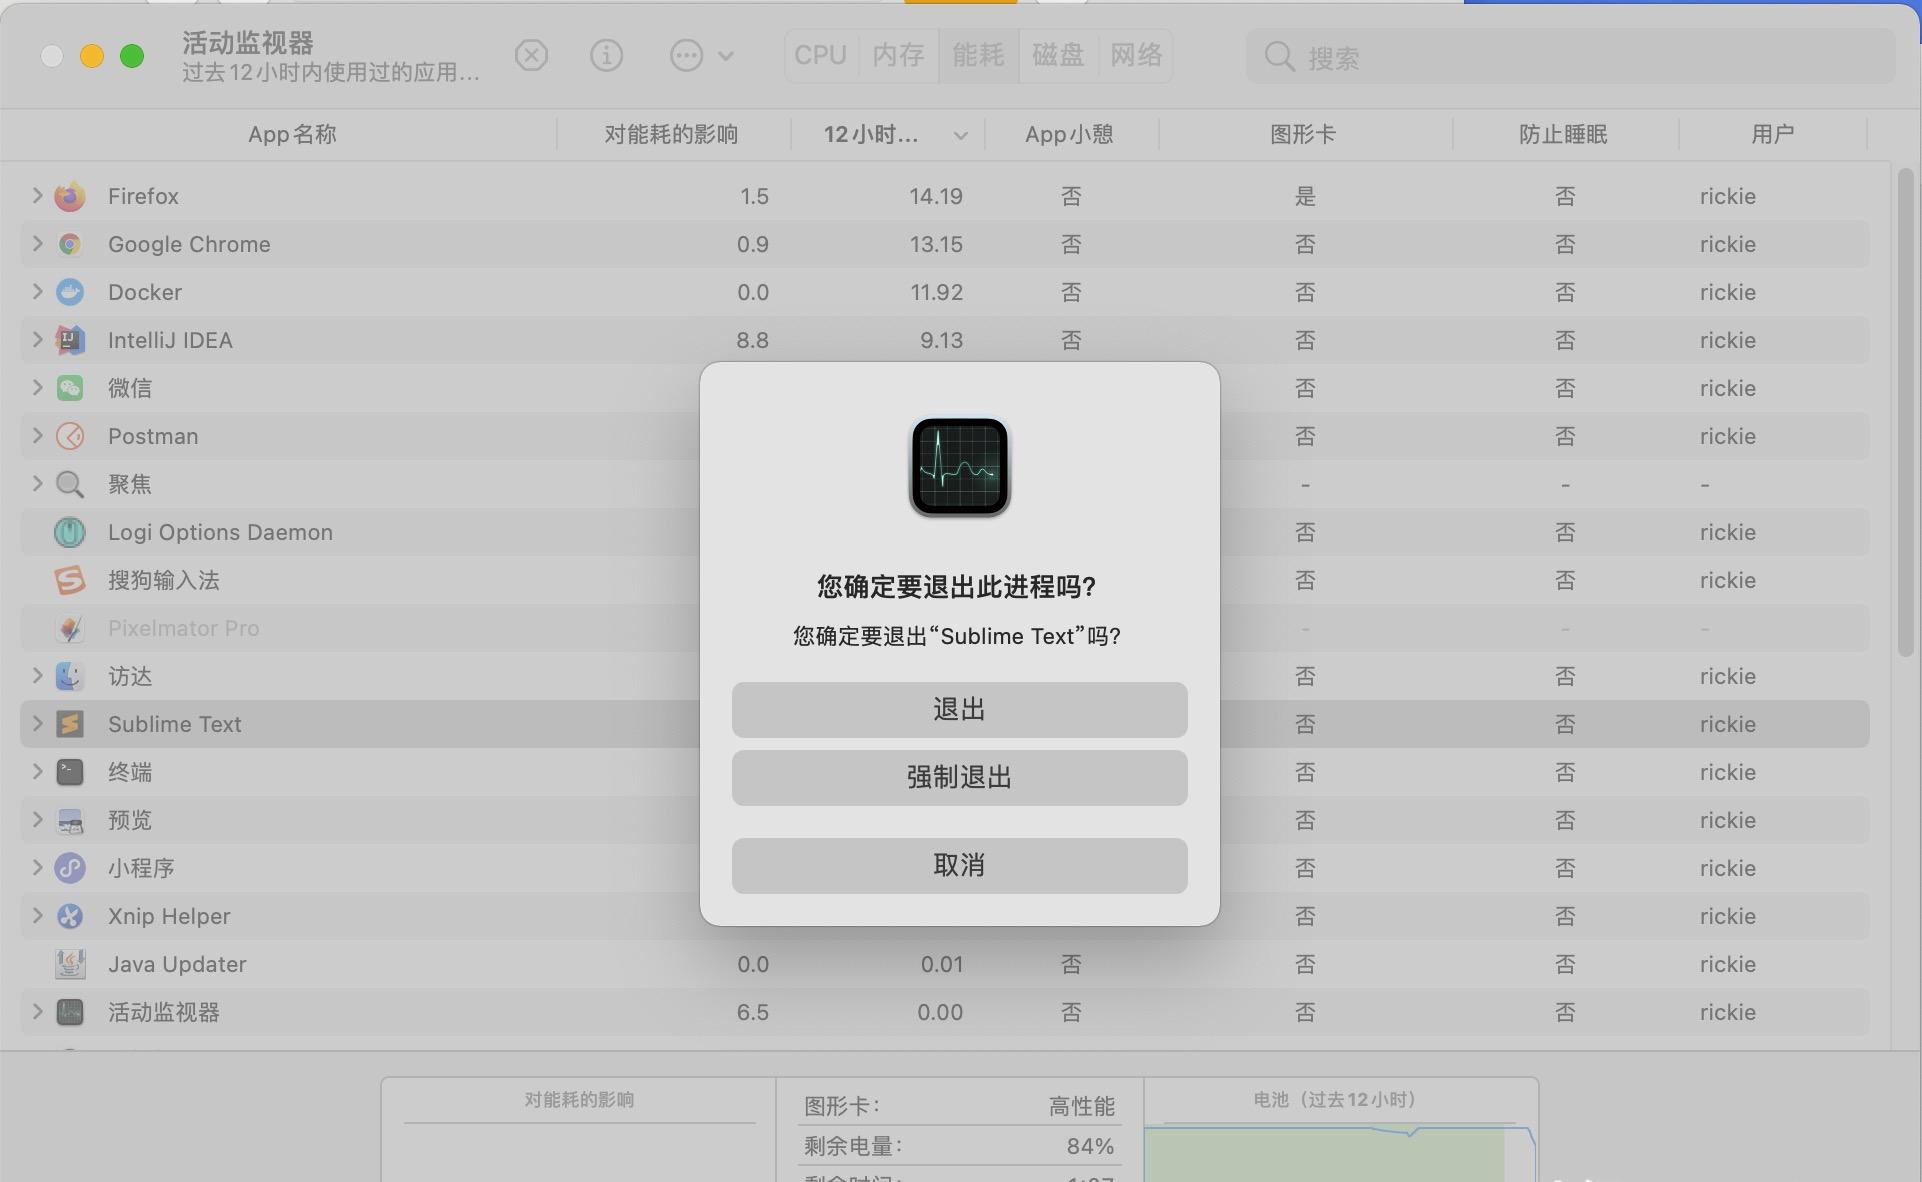Switch to the 磁盘 tab

point(1058,55)
